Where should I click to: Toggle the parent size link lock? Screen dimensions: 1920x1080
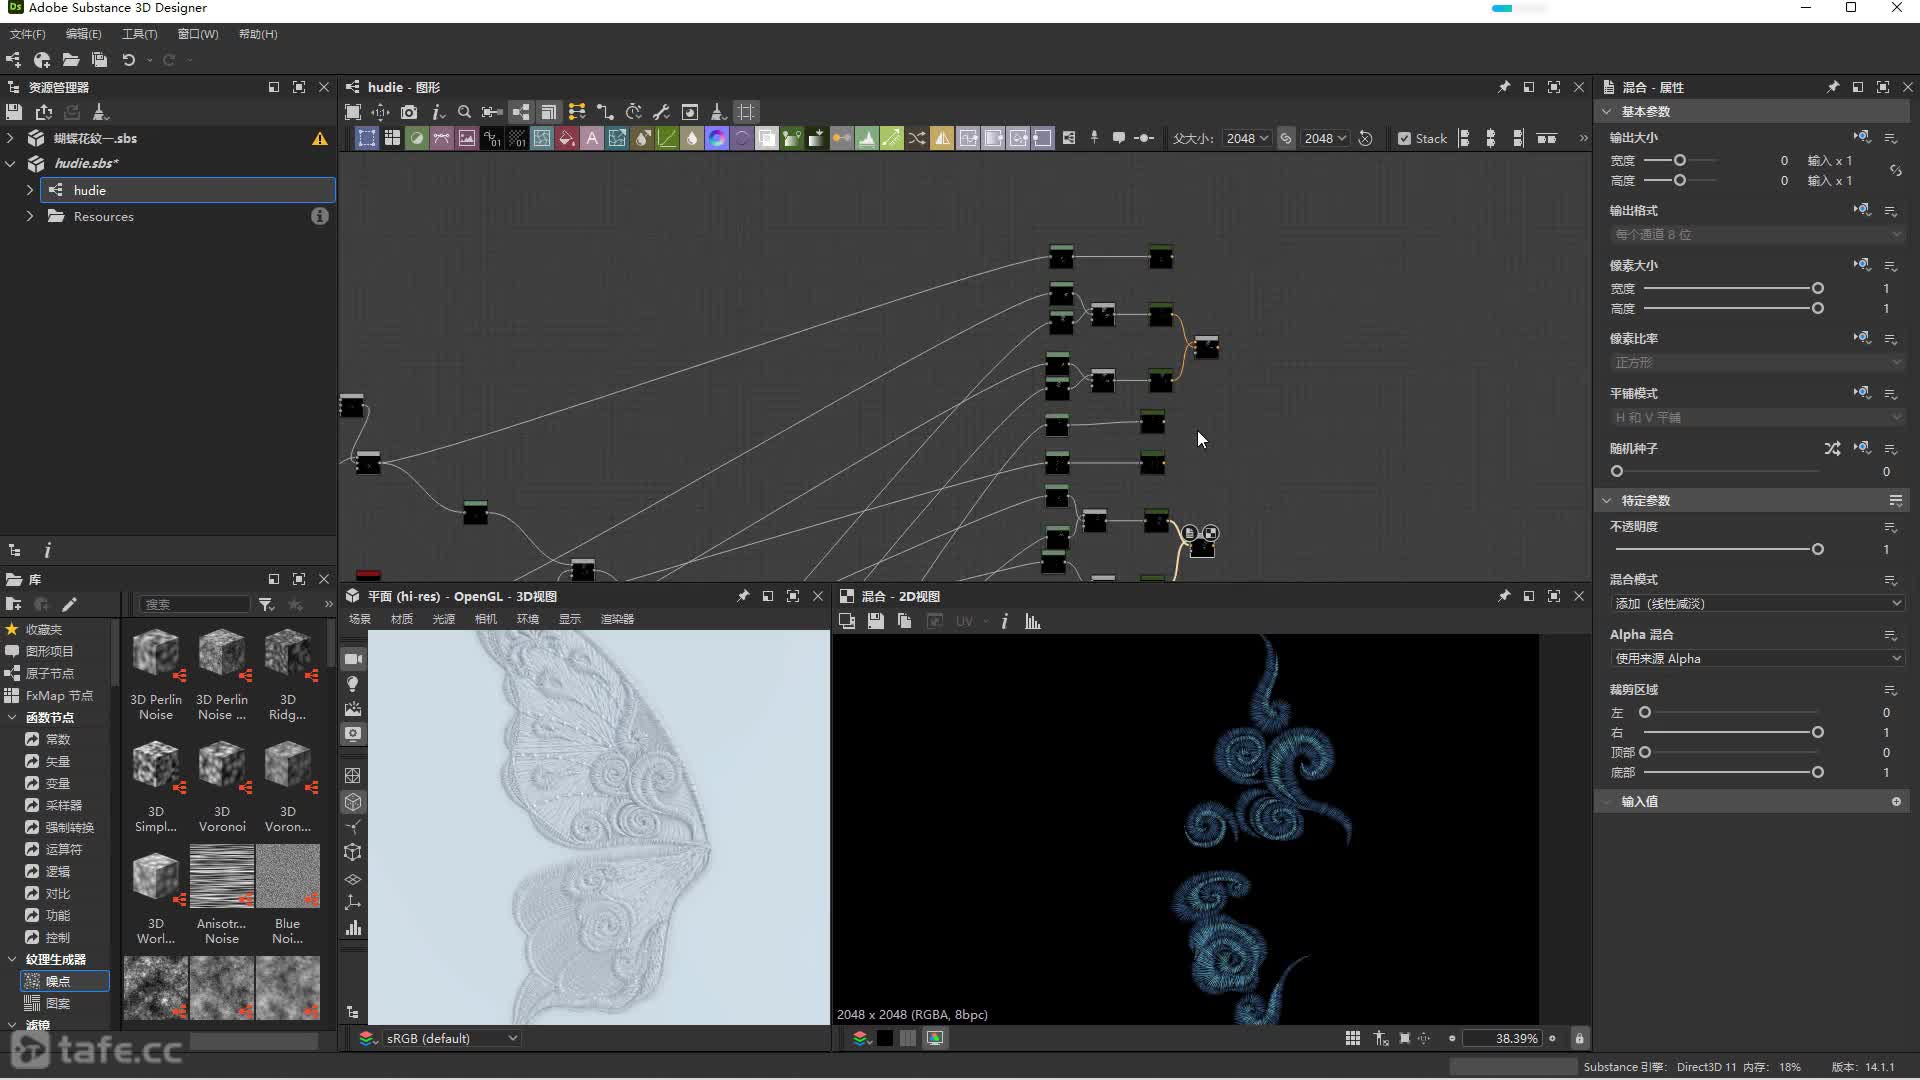[x=1286, y=139]
